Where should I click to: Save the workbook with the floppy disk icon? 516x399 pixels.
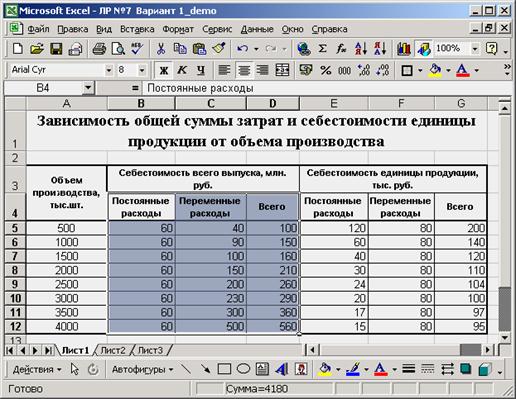tap(56, 49)
